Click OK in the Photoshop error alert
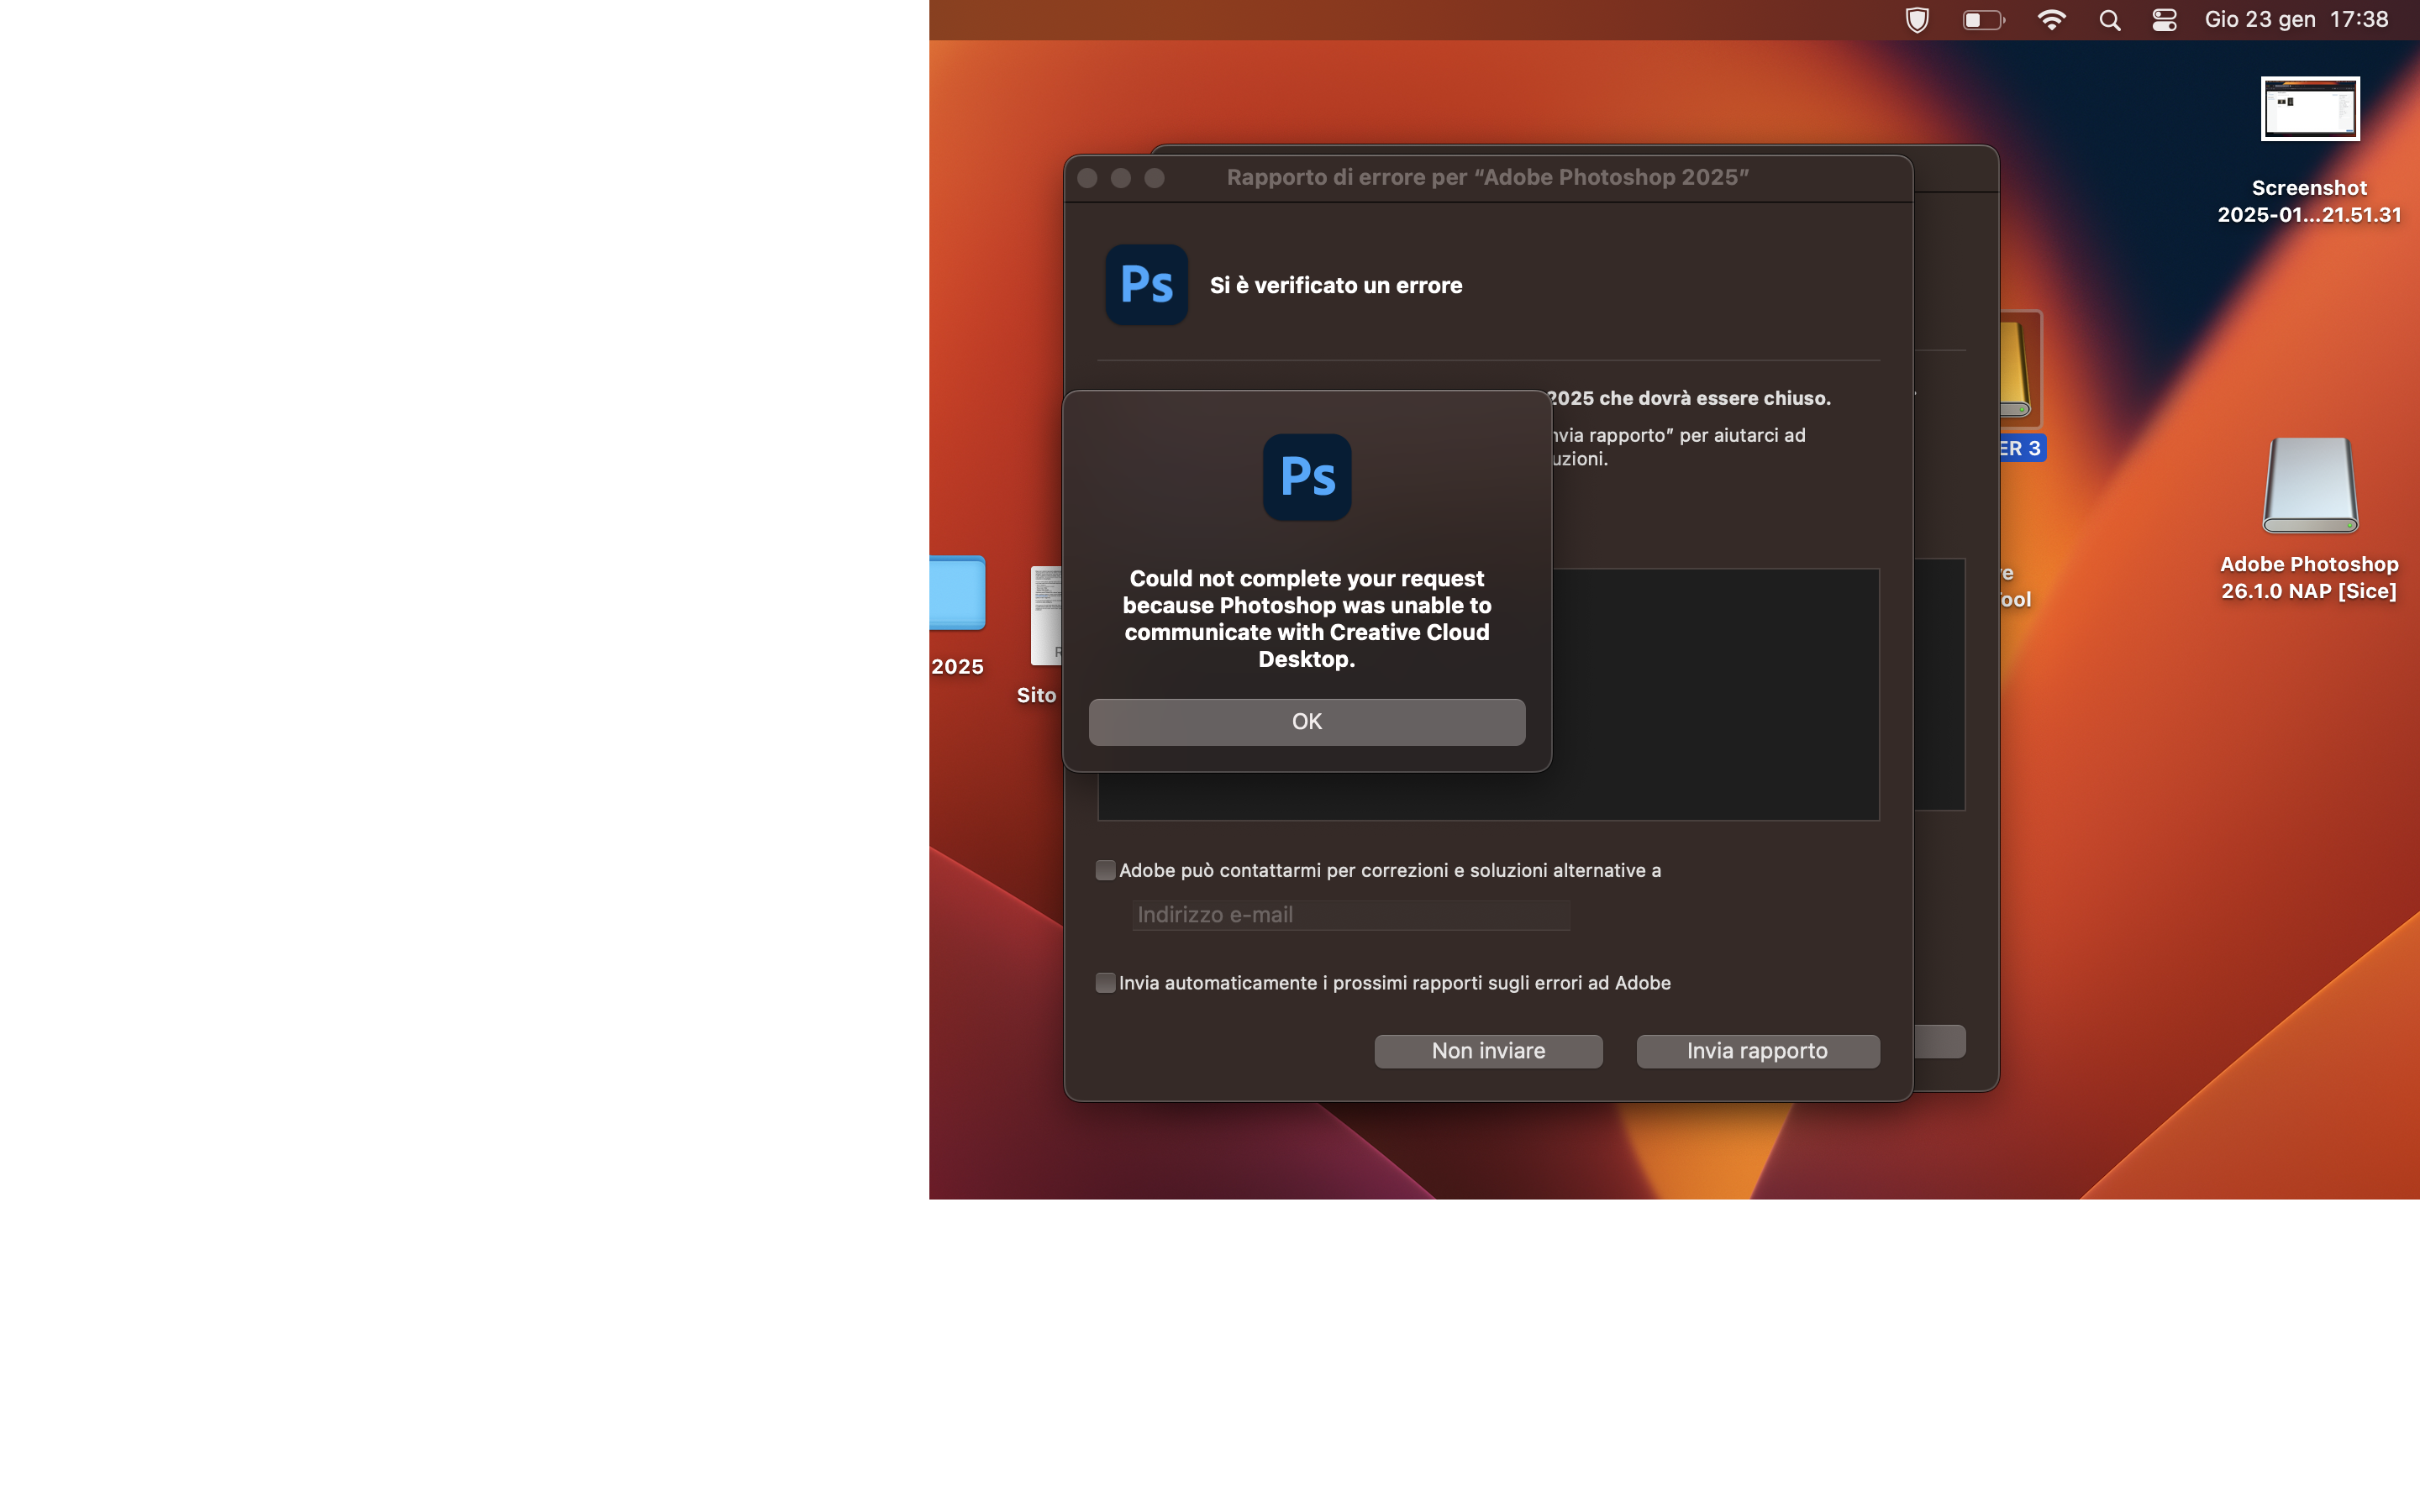The height and width of the screenshot is (1512, 2420). [x=1306, y=721]
